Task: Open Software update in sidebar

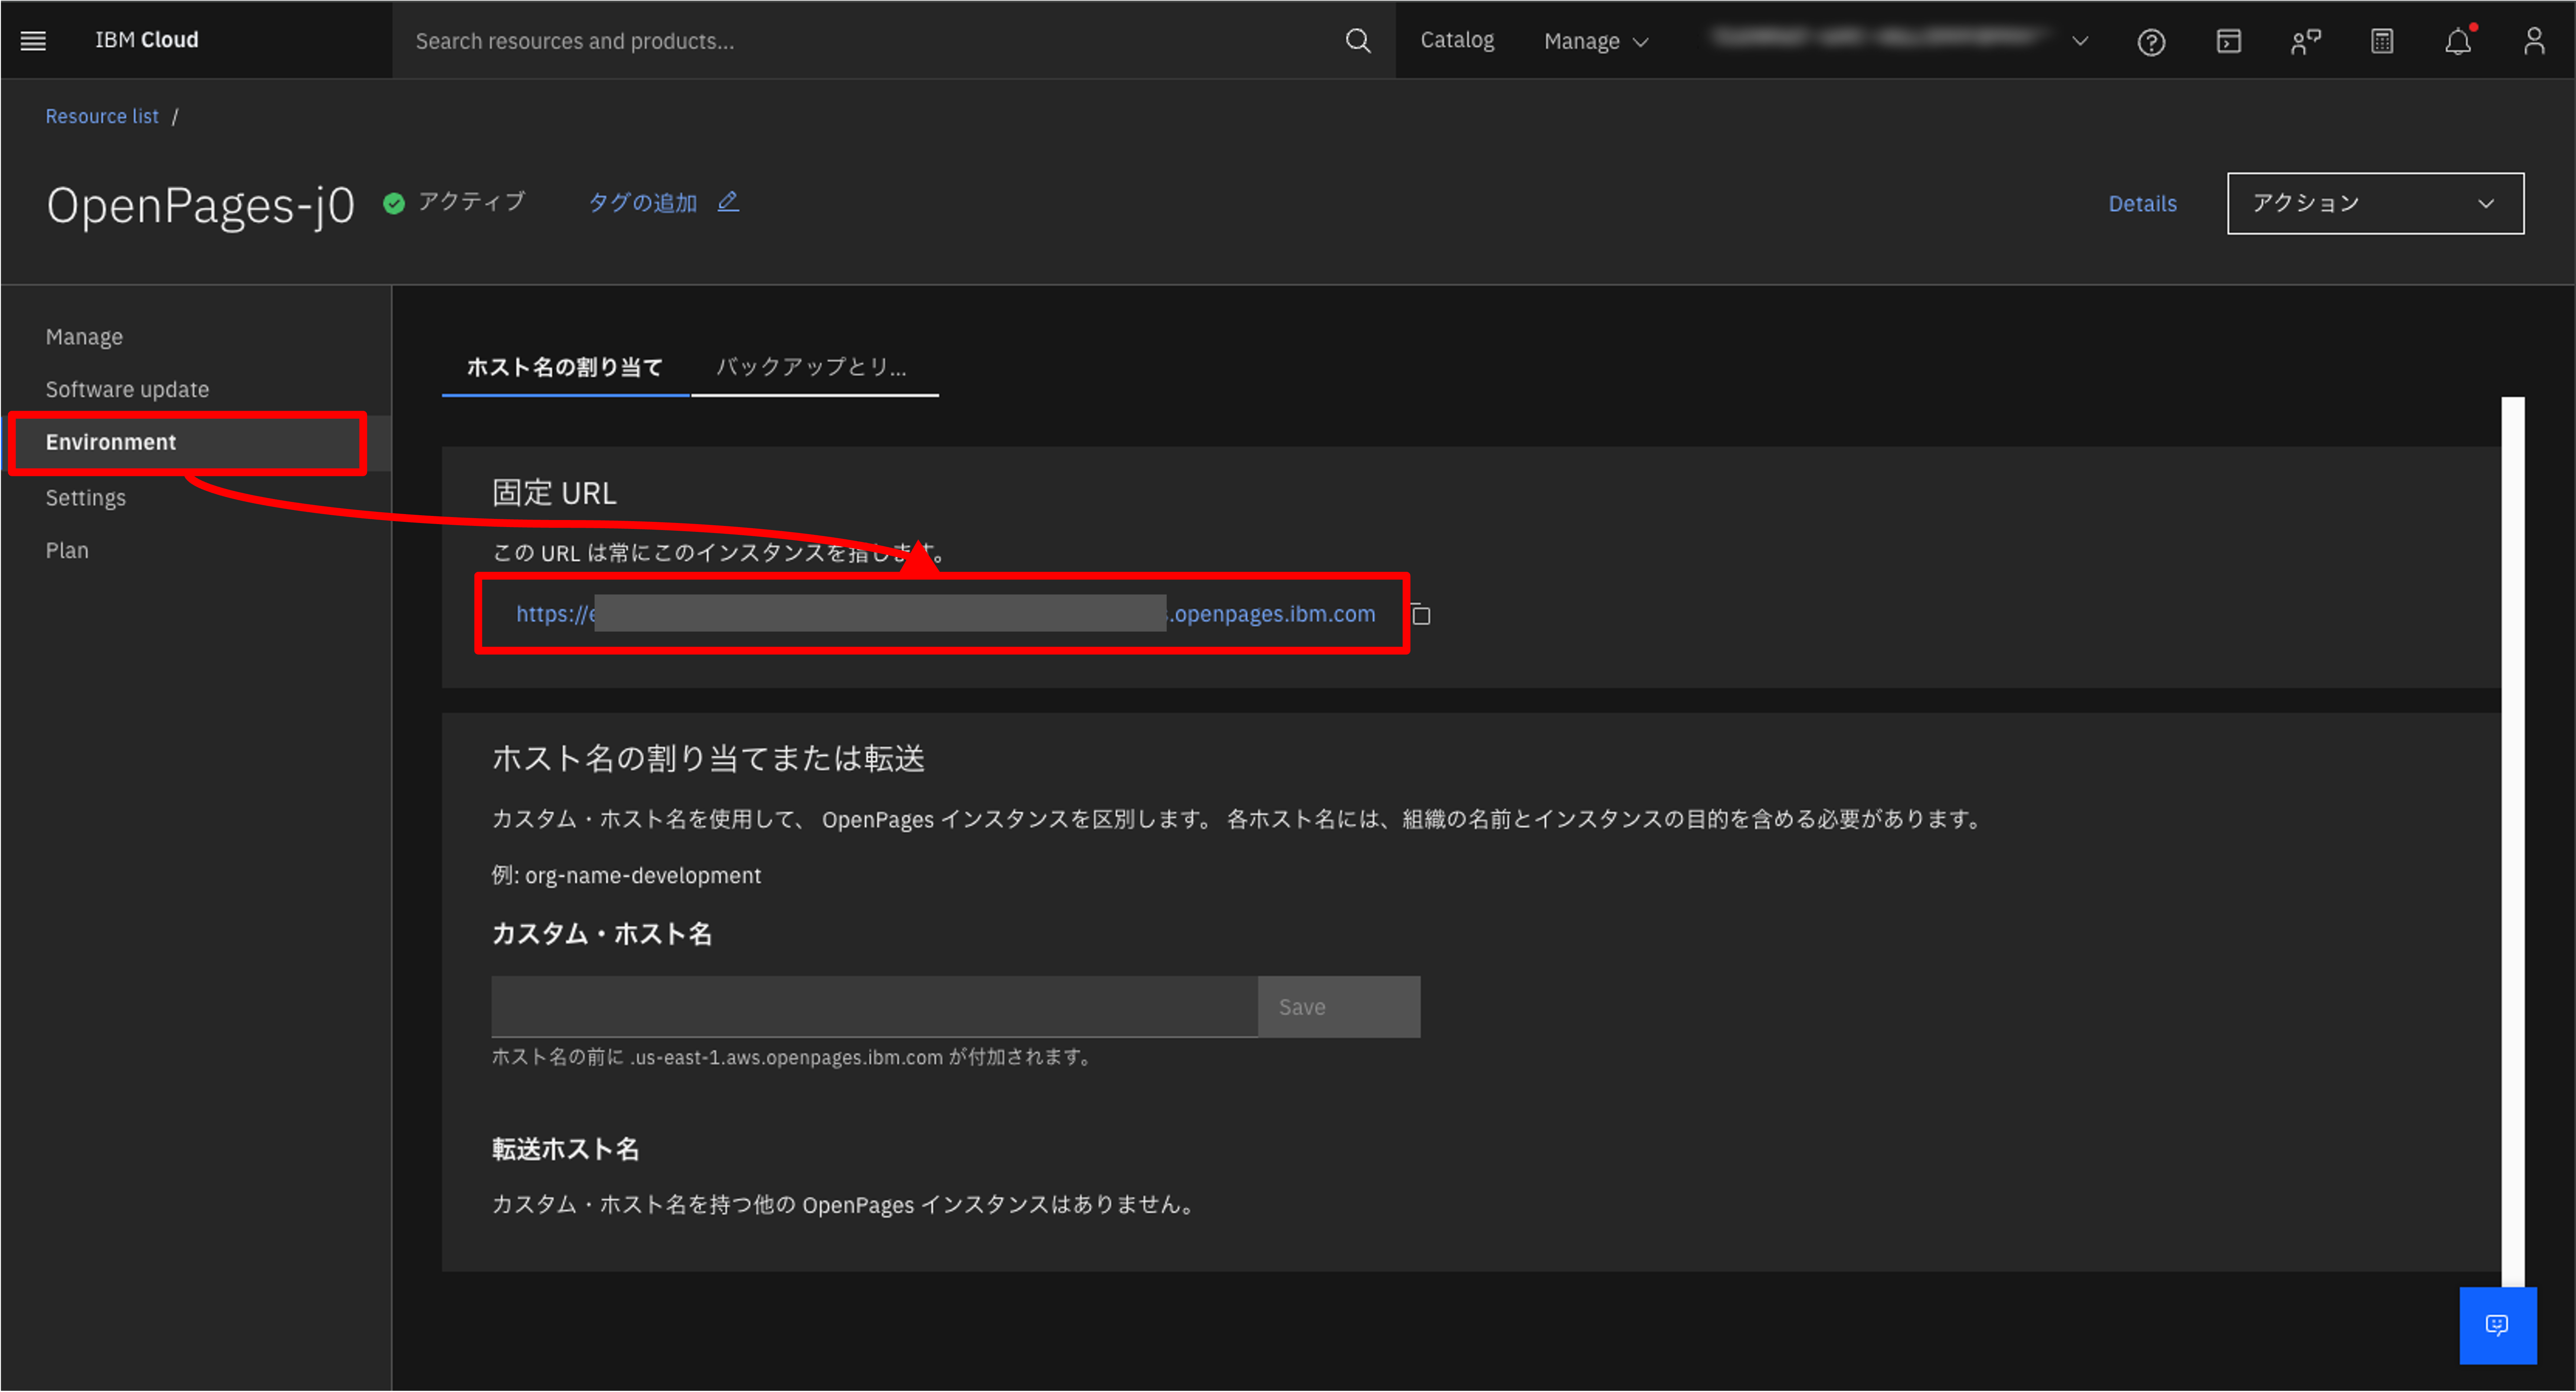Action: 127,389
